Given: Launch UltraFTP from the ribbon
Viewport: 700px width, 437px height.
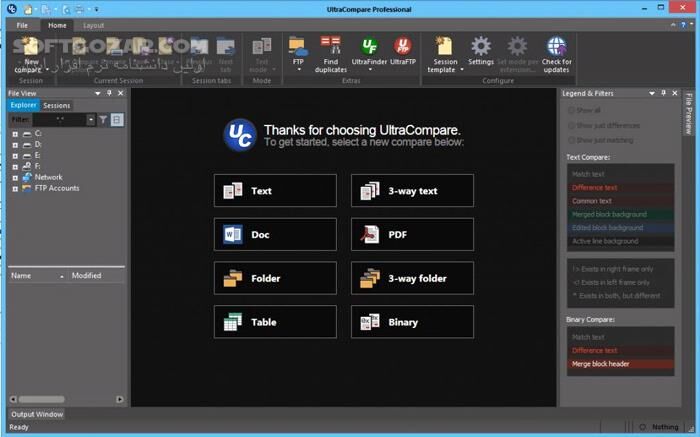Looking at the screenshot, I should click(x=403, y=46).
